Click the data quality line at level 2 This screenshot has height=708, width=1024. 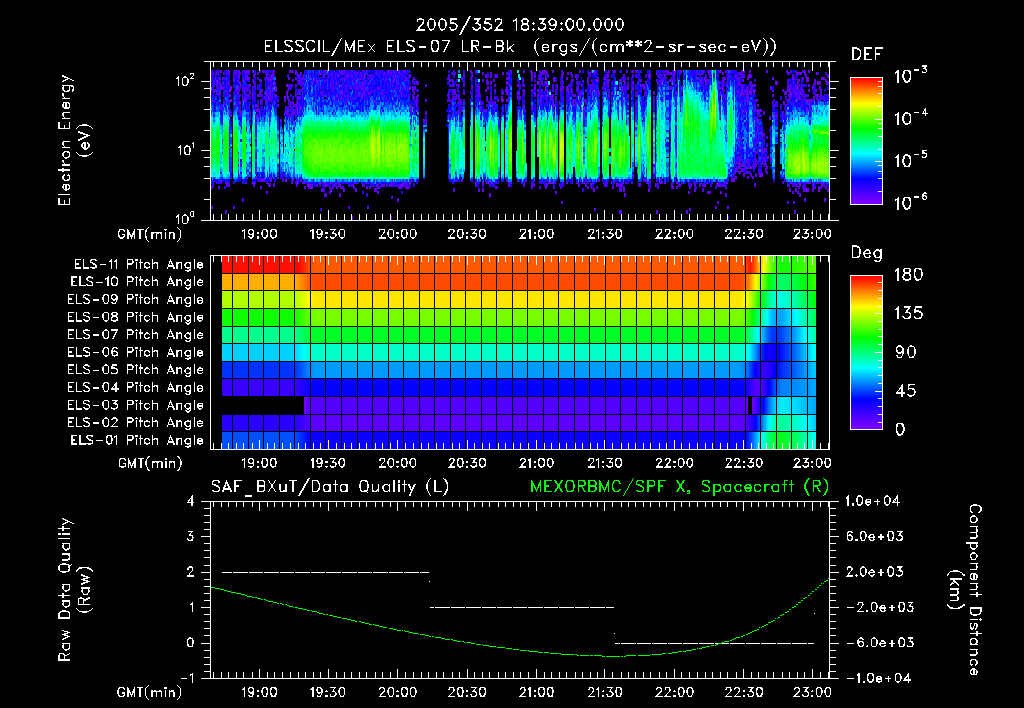(325, 572)
